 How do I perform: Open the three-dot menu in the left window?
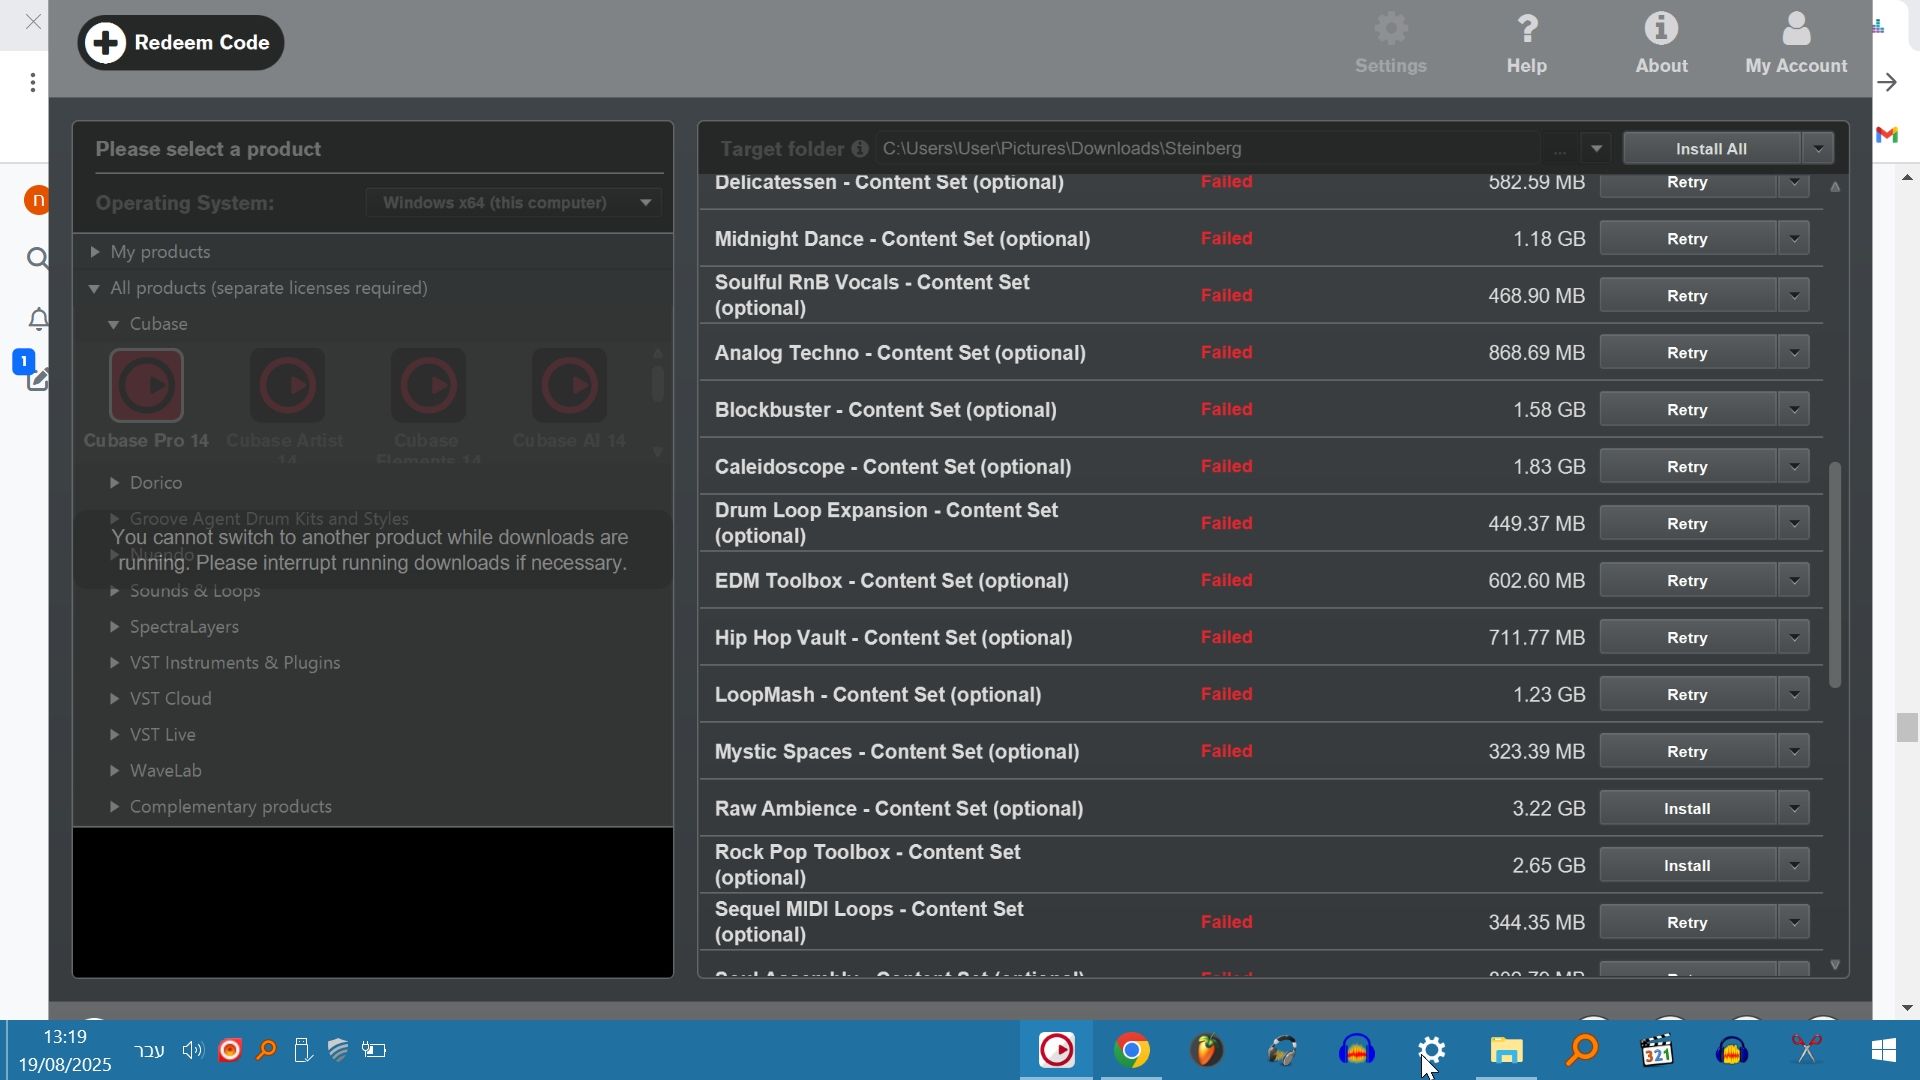33,83
